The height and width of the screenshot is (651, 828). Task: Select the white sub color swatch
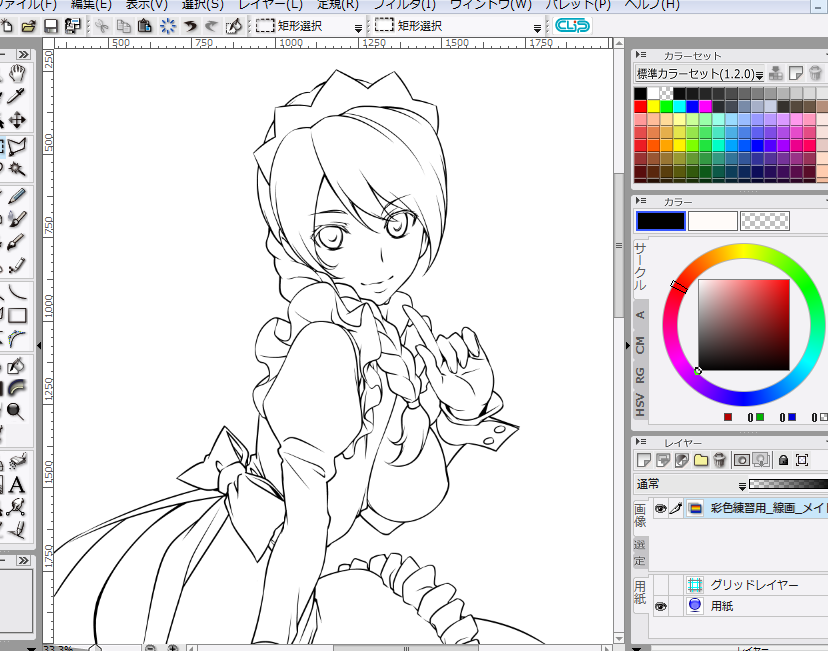click(x=713, y=221)
